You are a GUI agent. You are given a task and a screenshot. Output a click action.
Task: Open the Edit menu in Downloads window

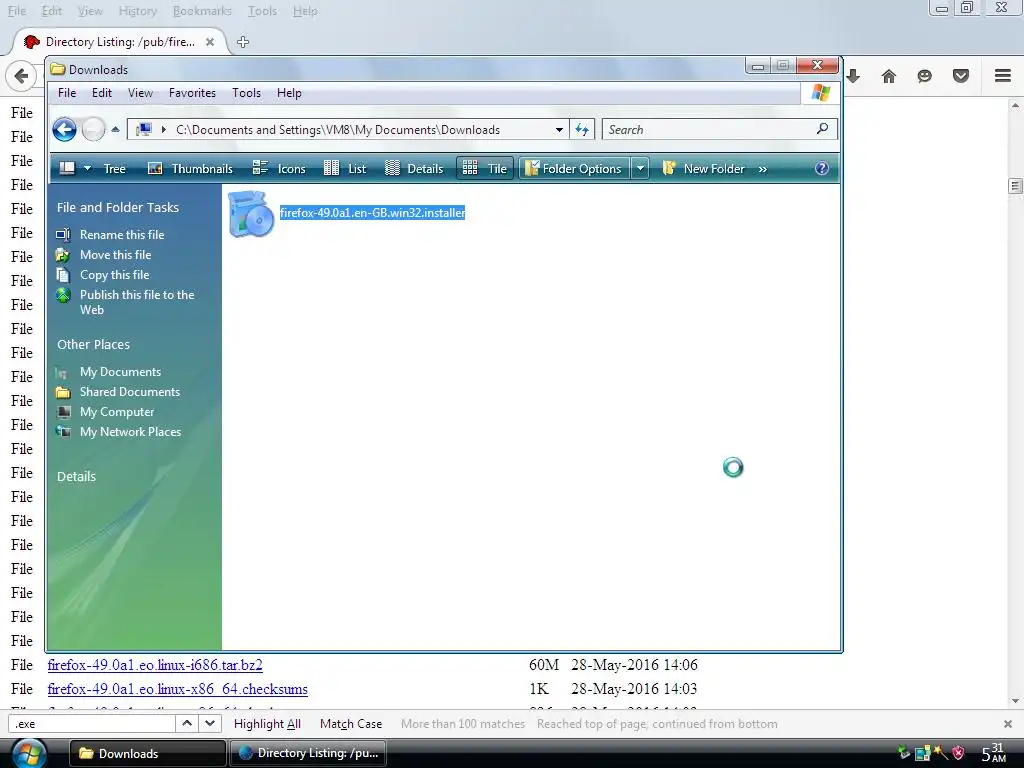tap(101, 93)
